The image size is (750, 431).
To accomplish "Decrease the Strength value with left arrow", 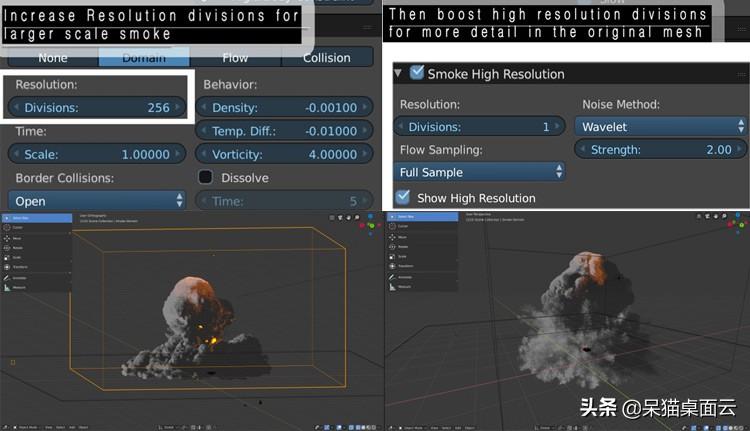I will point(582,149).
